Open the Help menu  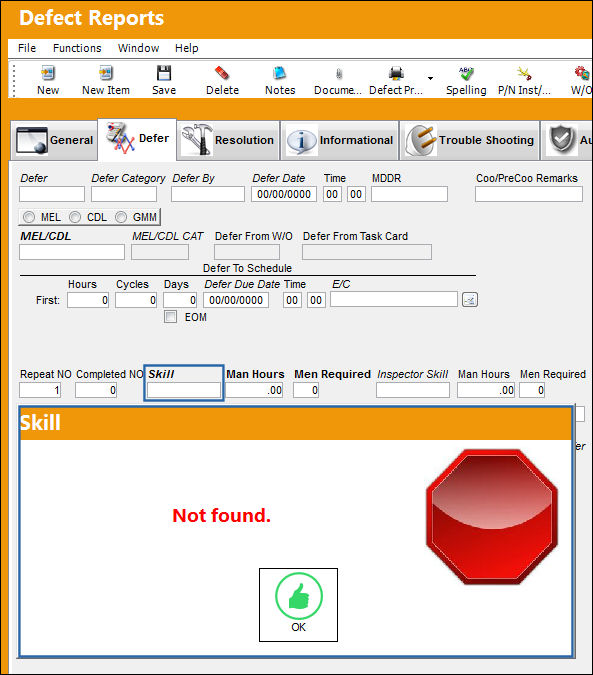[x=186, y=48]
